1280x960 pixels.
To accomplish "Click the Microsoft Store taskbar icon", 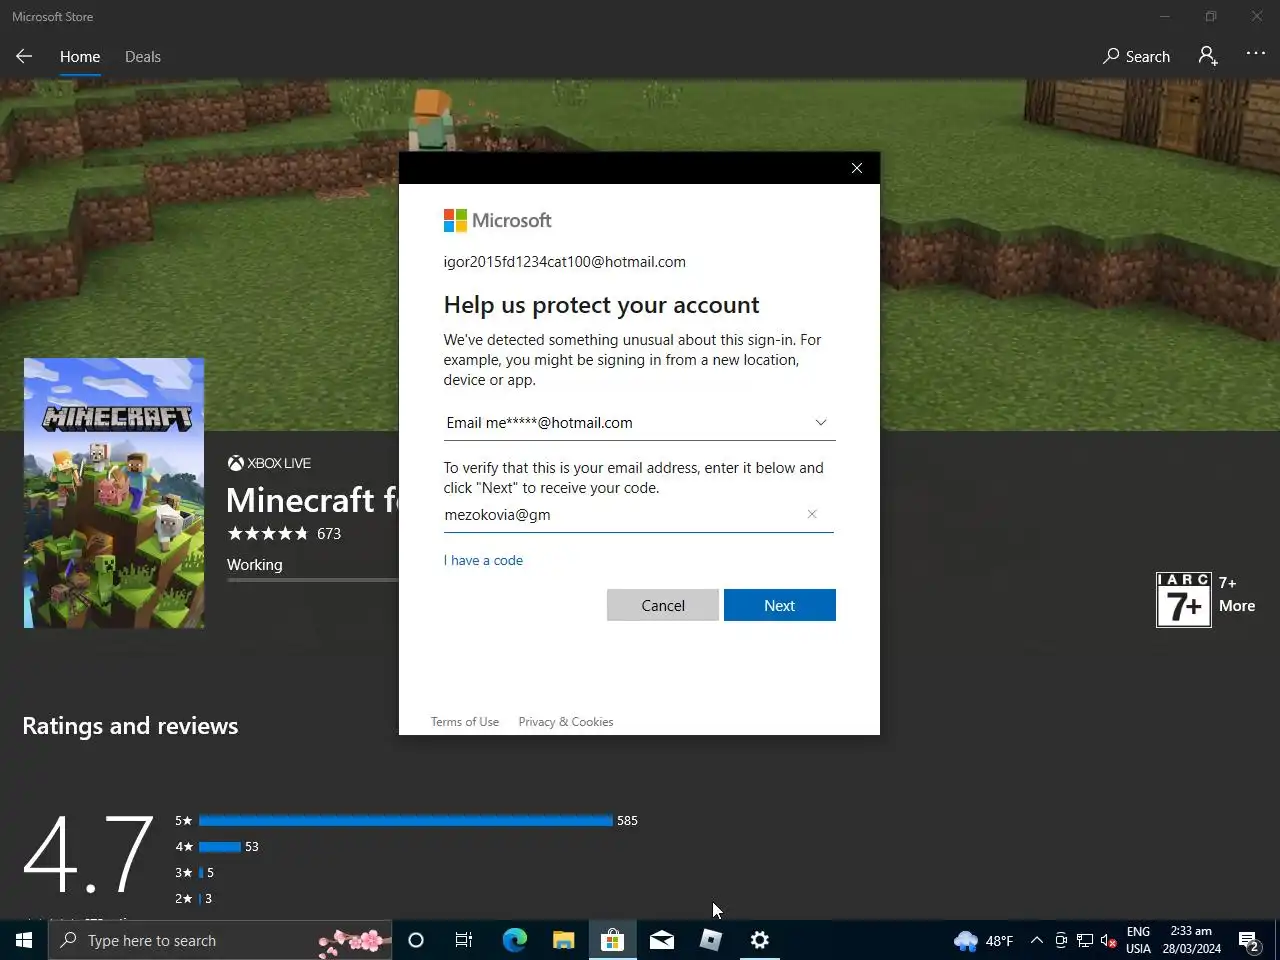I will 612,940.
